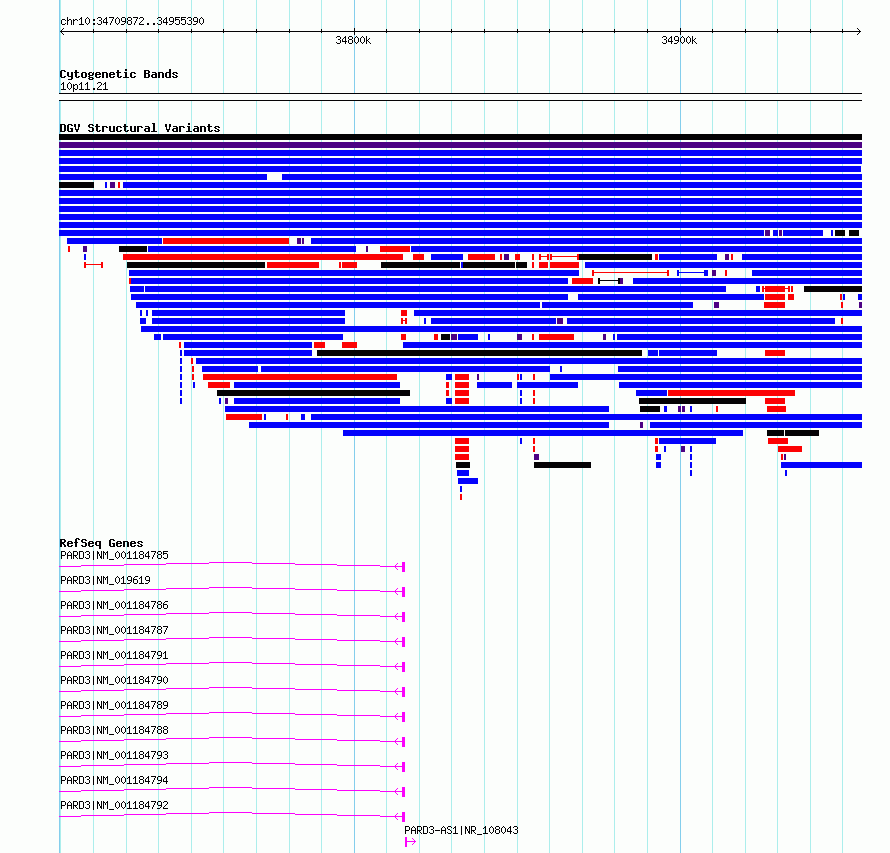Click PARD3|NM_001184789 transcript label
The width and height of the screenshot is (890, 853).
(114, 705)
